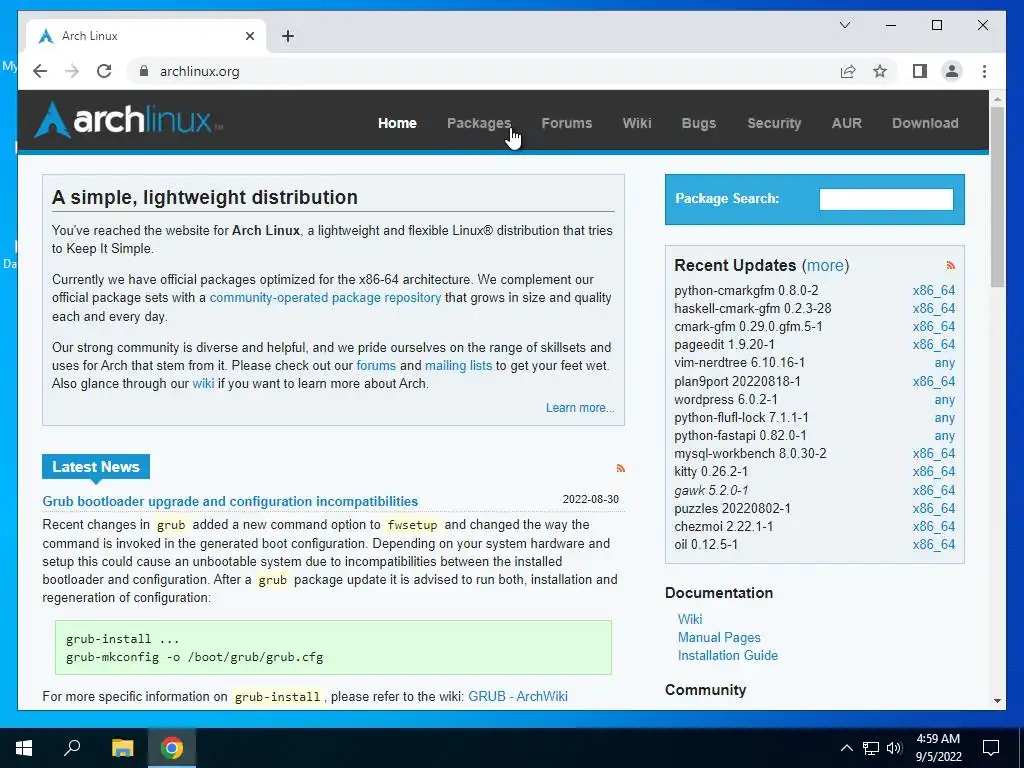Click the Chrome profile avatar icon
The width and height of the screenshot is (1024, 768).
pyautogui.click(x=952, y=71)
